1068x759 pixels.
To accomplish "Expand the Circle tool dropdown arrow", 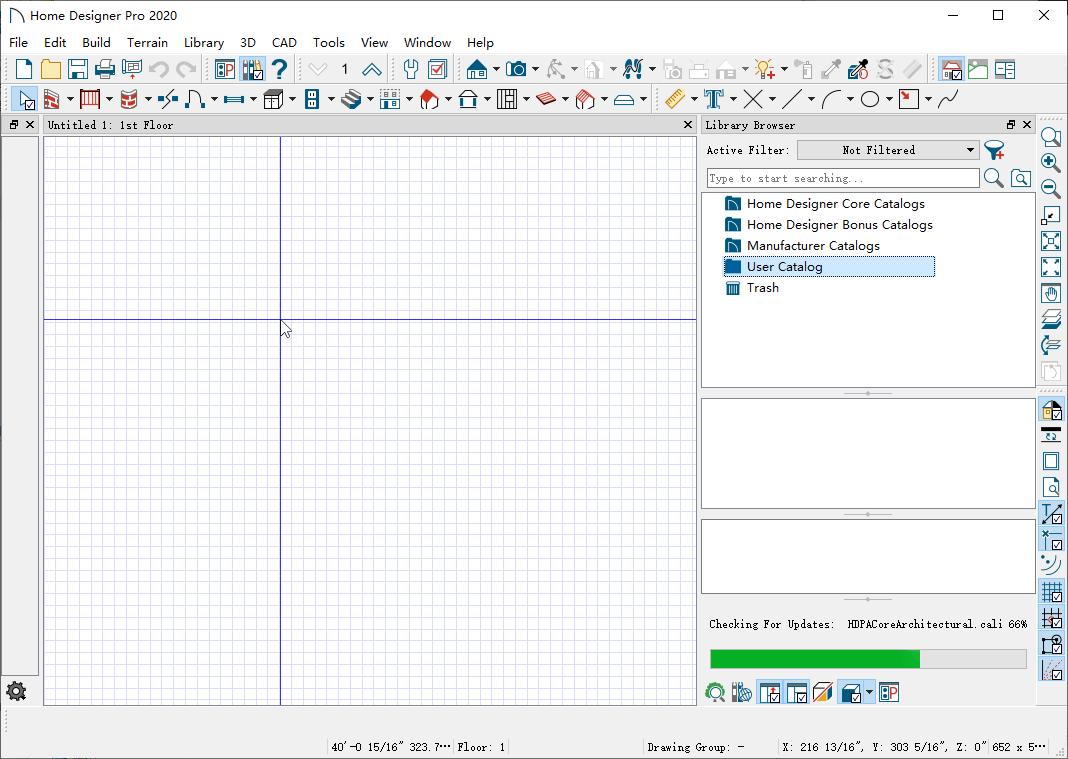I will tap(889, 99).
